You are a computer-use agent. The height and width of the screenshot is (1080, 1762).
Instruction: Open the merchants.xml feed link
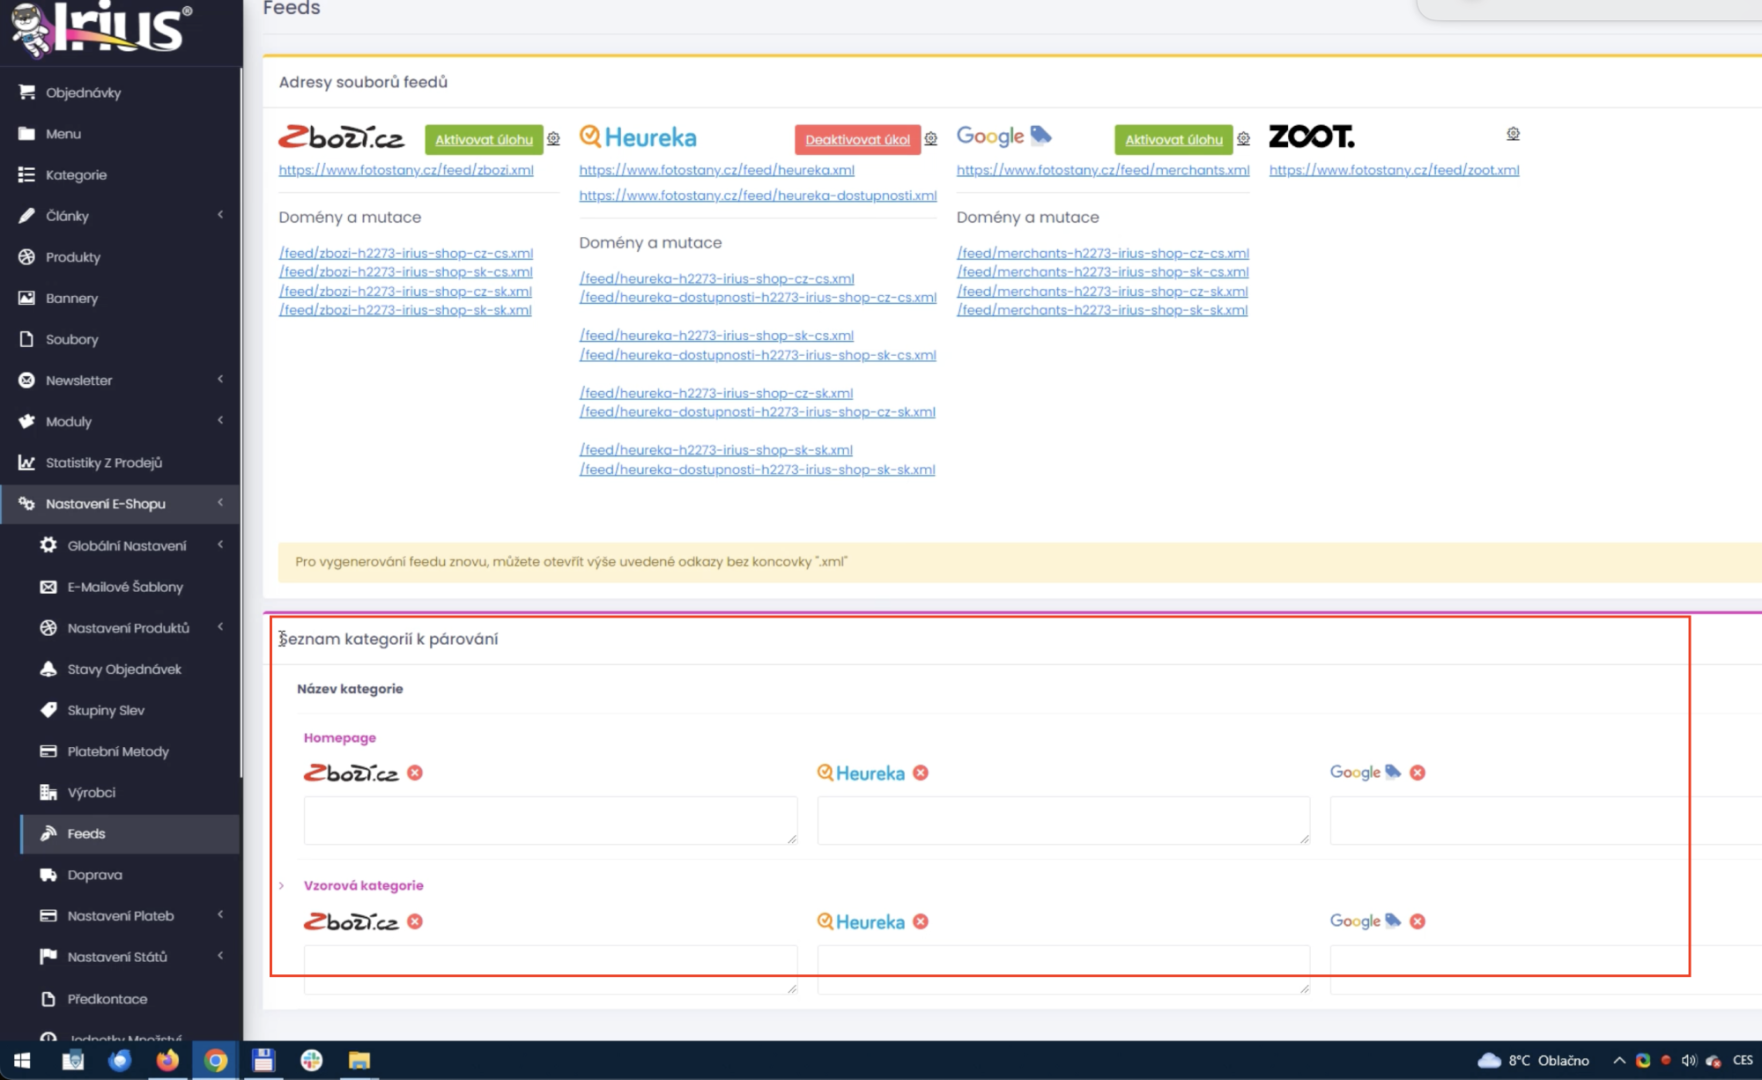tap(1103, 170)
